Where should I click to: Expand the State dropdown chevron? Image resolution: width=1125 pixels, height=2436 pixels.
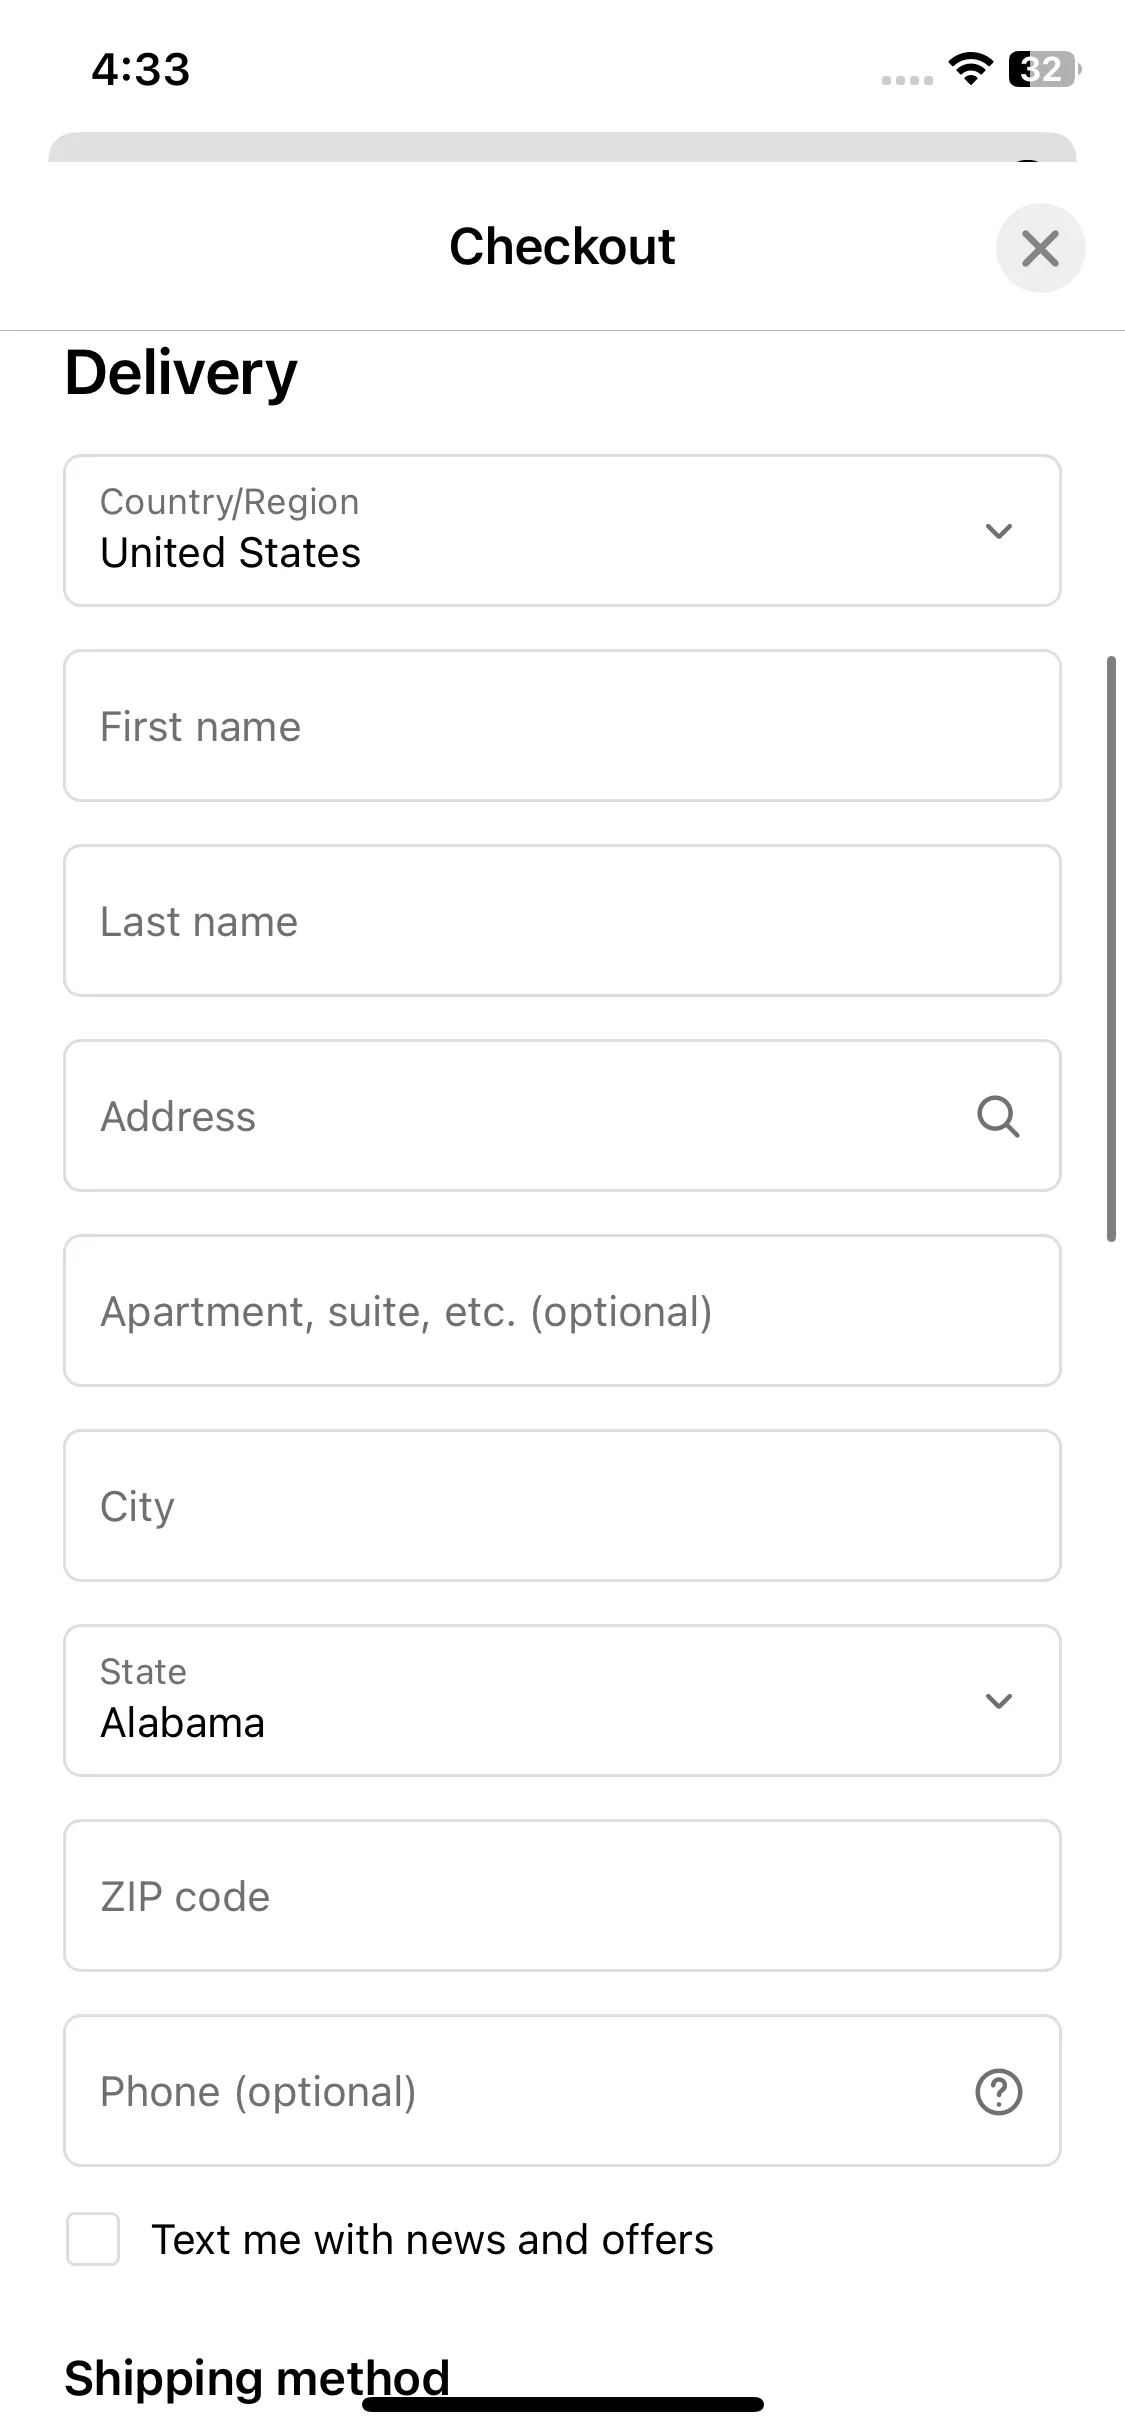[x=998, y=1701]
